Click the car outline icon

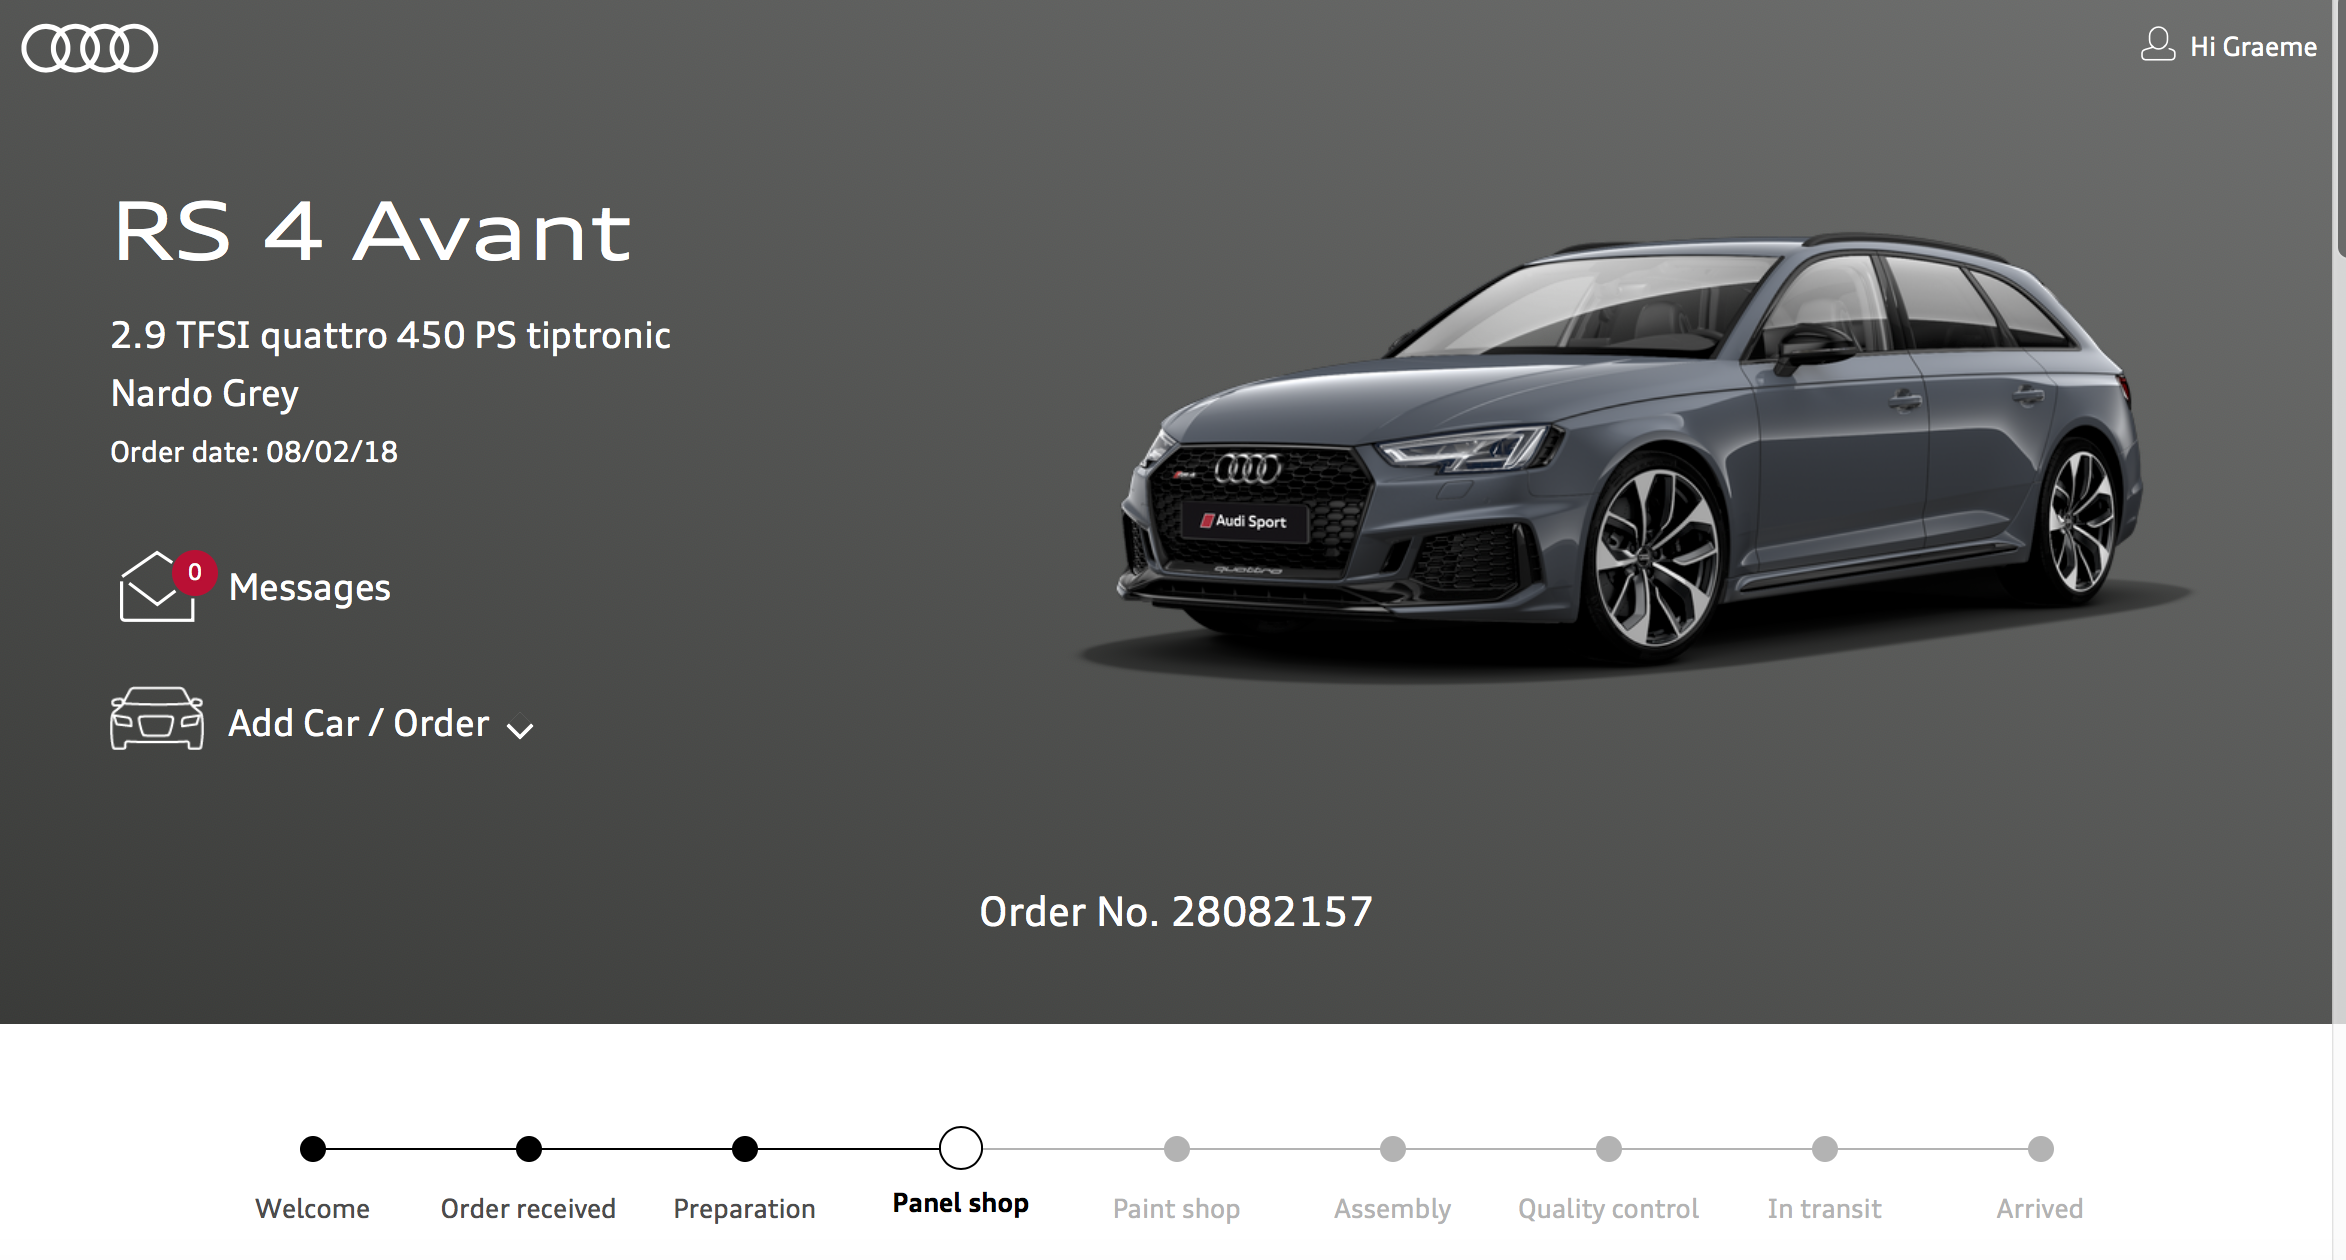pos(157,719)
